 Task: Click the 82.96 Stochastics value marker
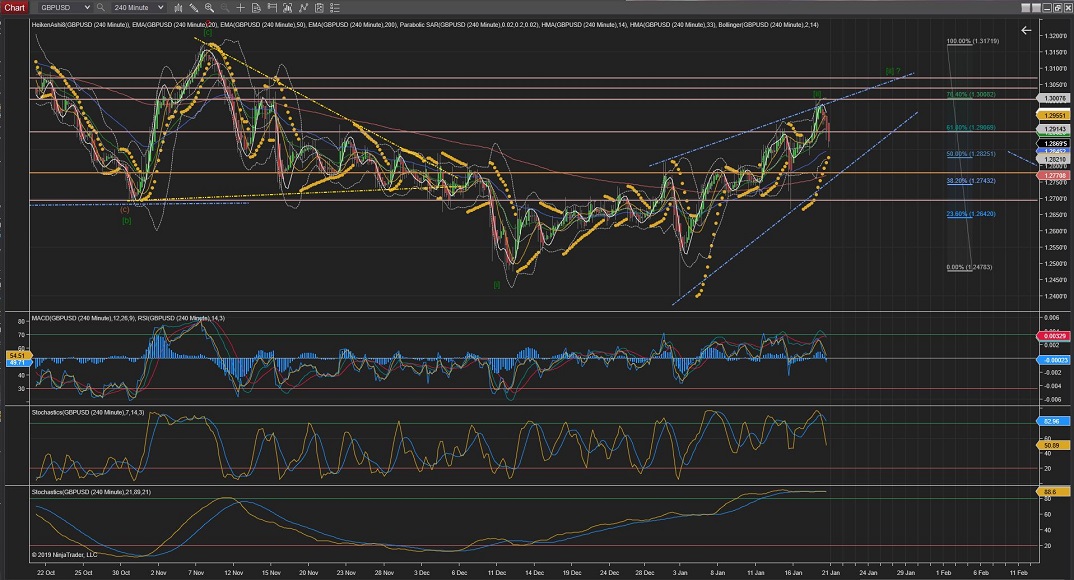(x=1054, y=422)
